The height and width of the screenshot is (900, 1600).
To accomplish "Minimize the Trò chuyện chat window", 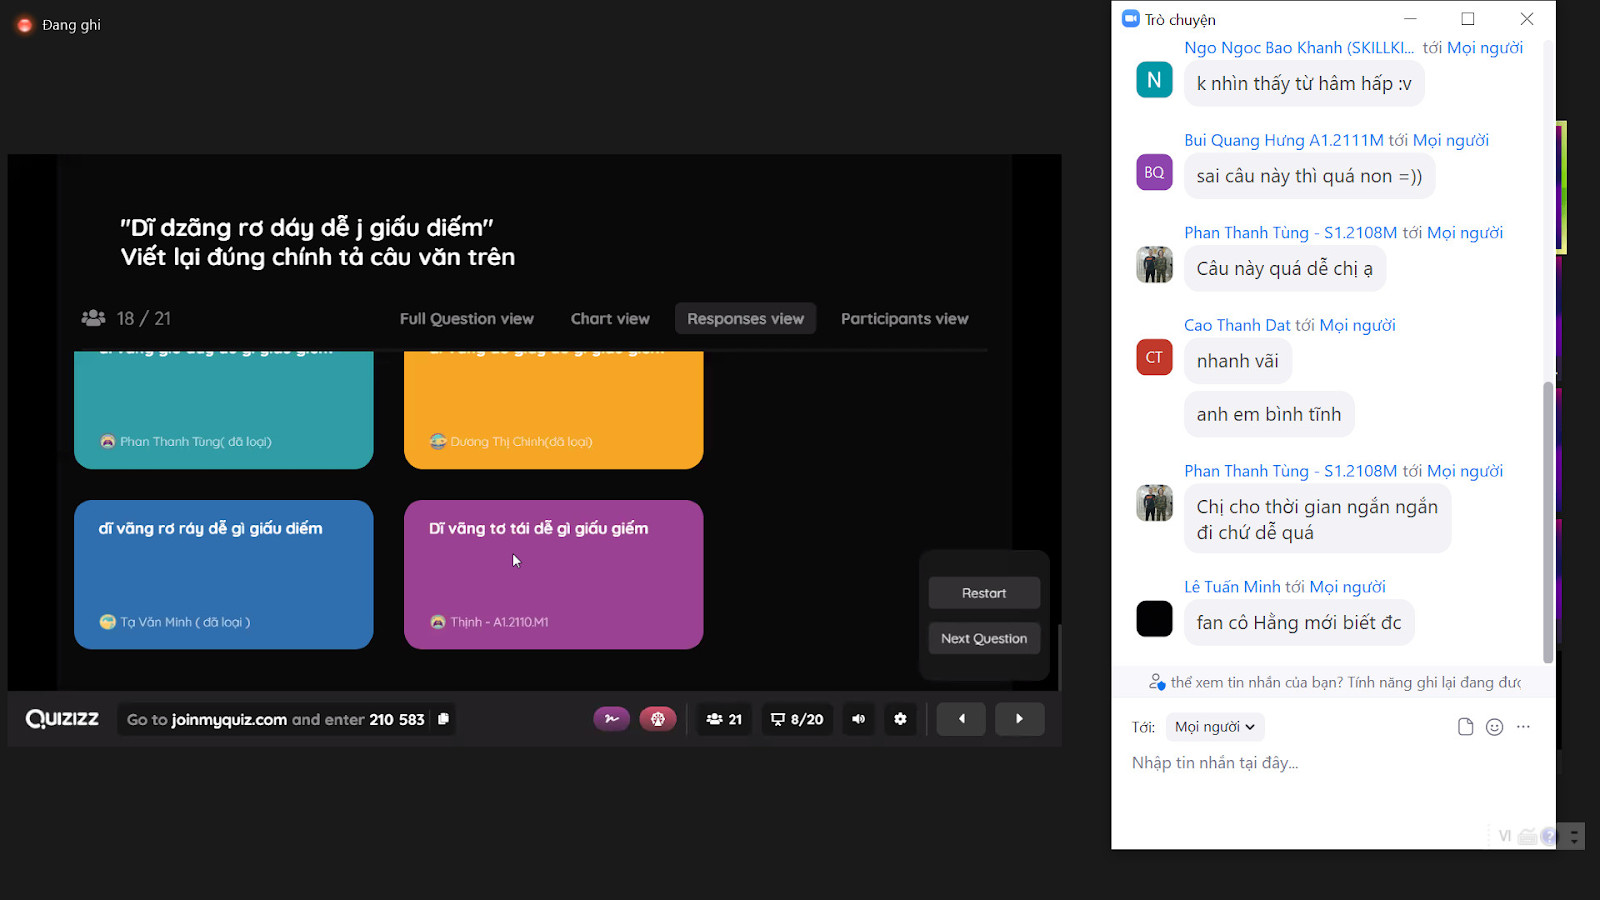I will 1410,19.
